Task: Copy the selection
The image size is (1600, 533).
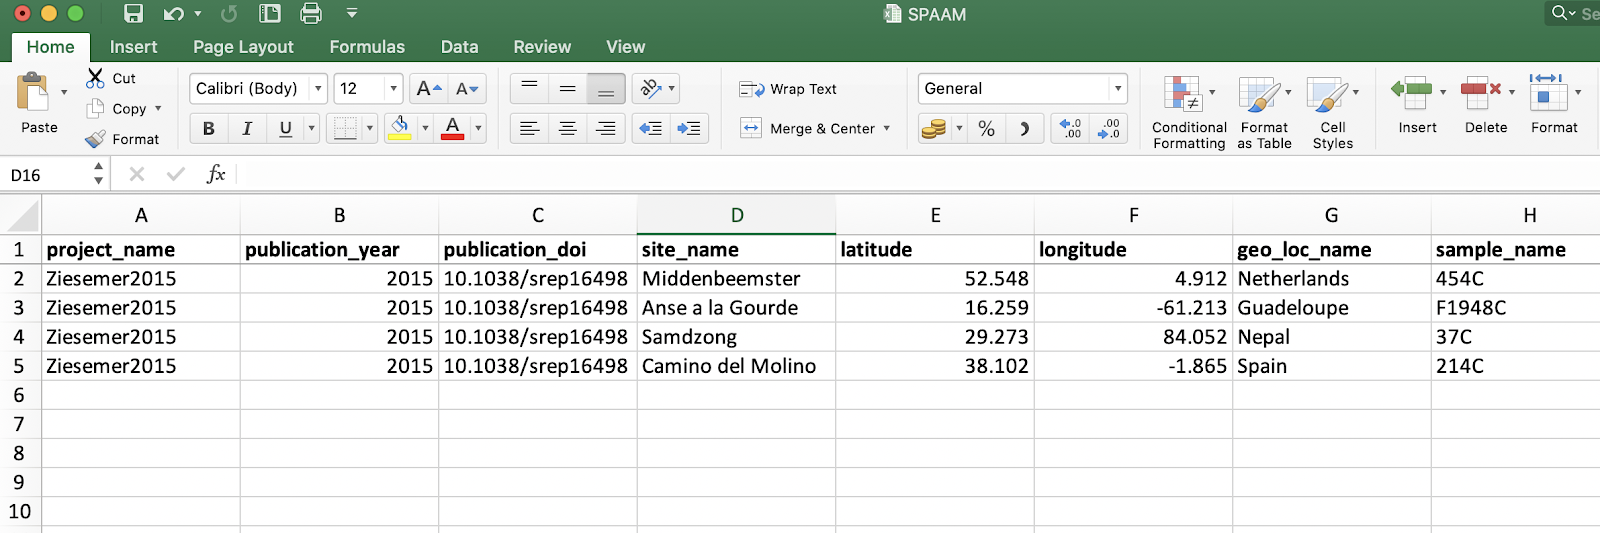Action: pos(117,108)
